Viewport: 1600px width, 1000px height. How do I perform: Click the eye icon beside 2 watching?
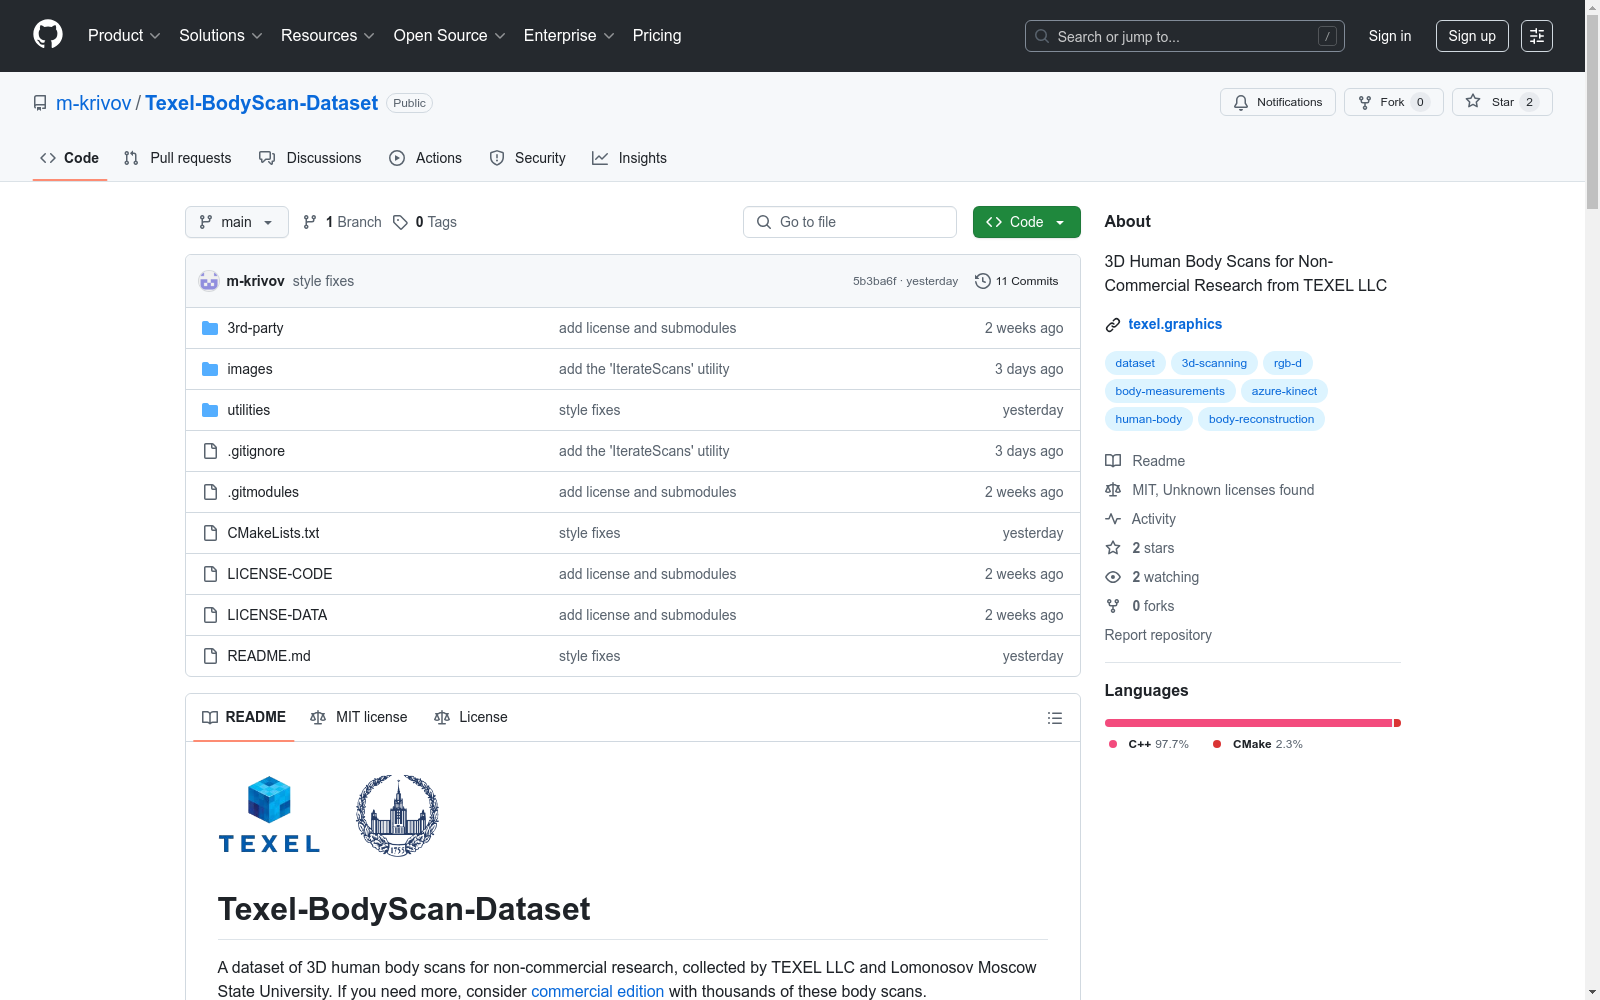point(1113,577)
